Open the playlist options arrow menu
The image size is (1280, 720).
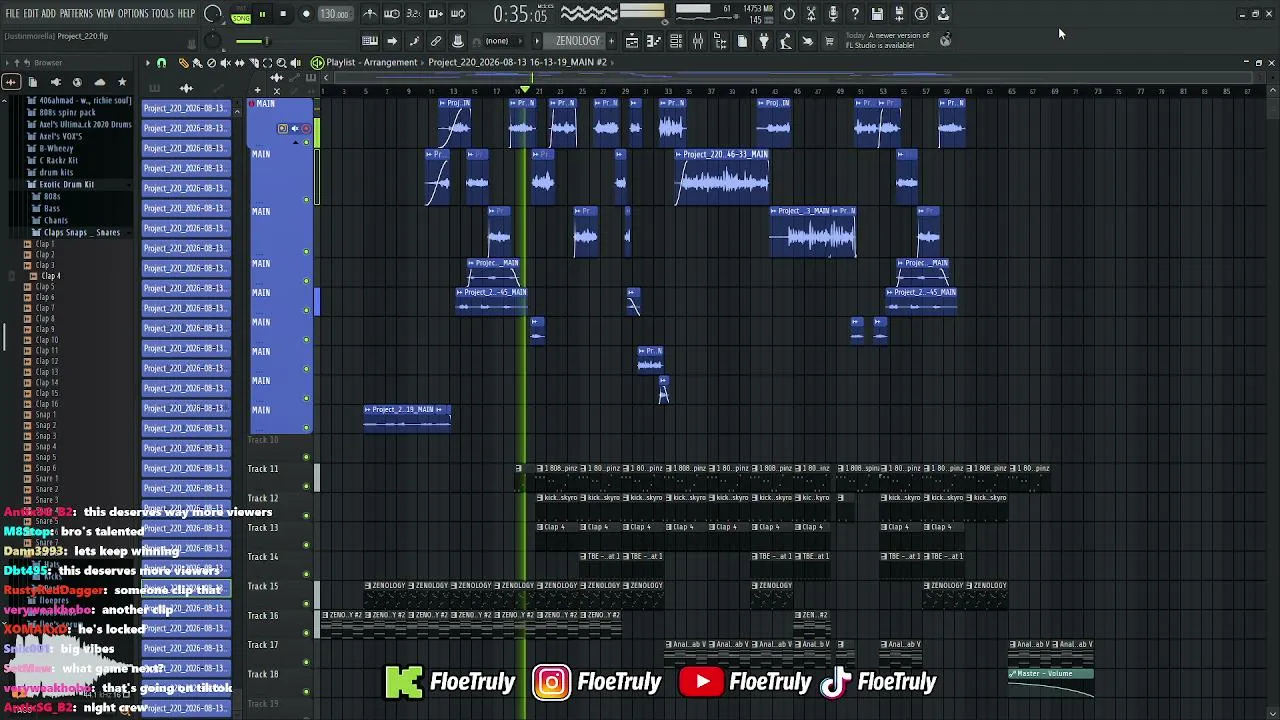click(x=147, y=63)
